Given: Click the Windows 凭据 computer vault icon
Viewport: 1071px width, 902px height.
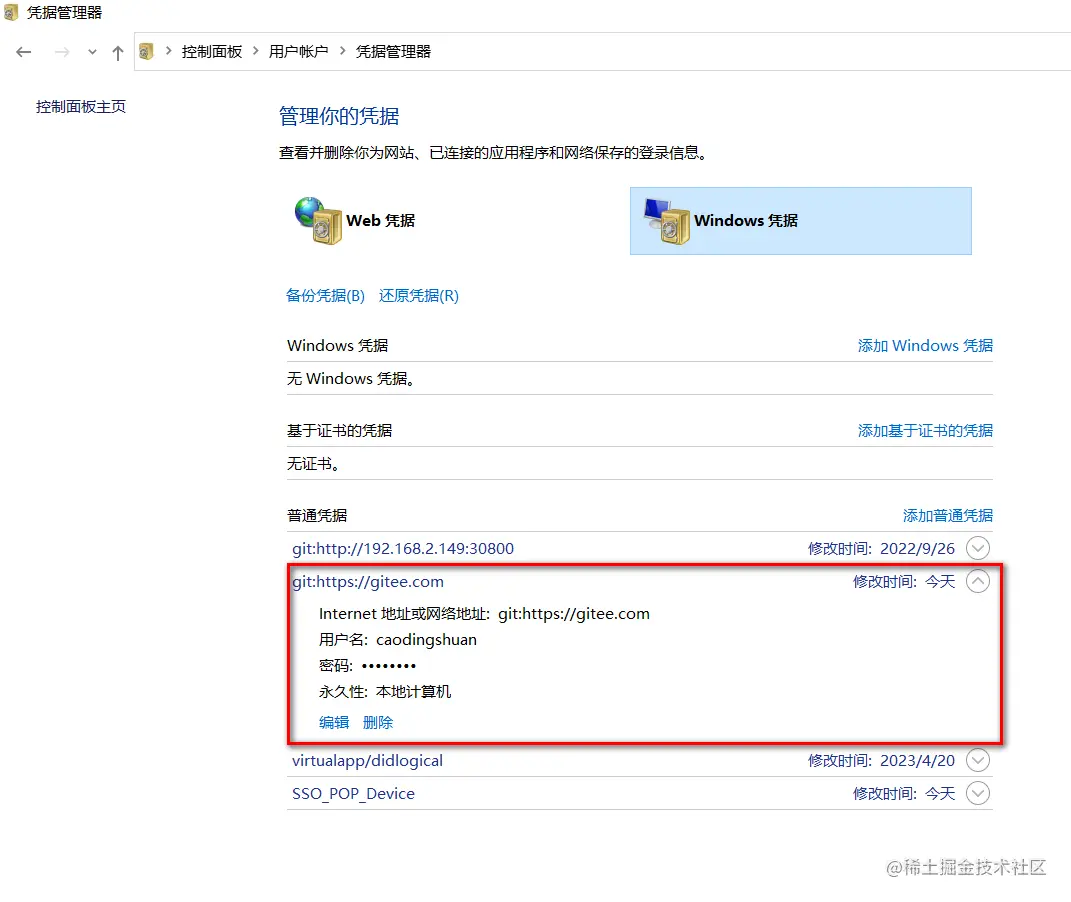Looking at the screenshot, I should pyautogui.click(x=667, y=221).
